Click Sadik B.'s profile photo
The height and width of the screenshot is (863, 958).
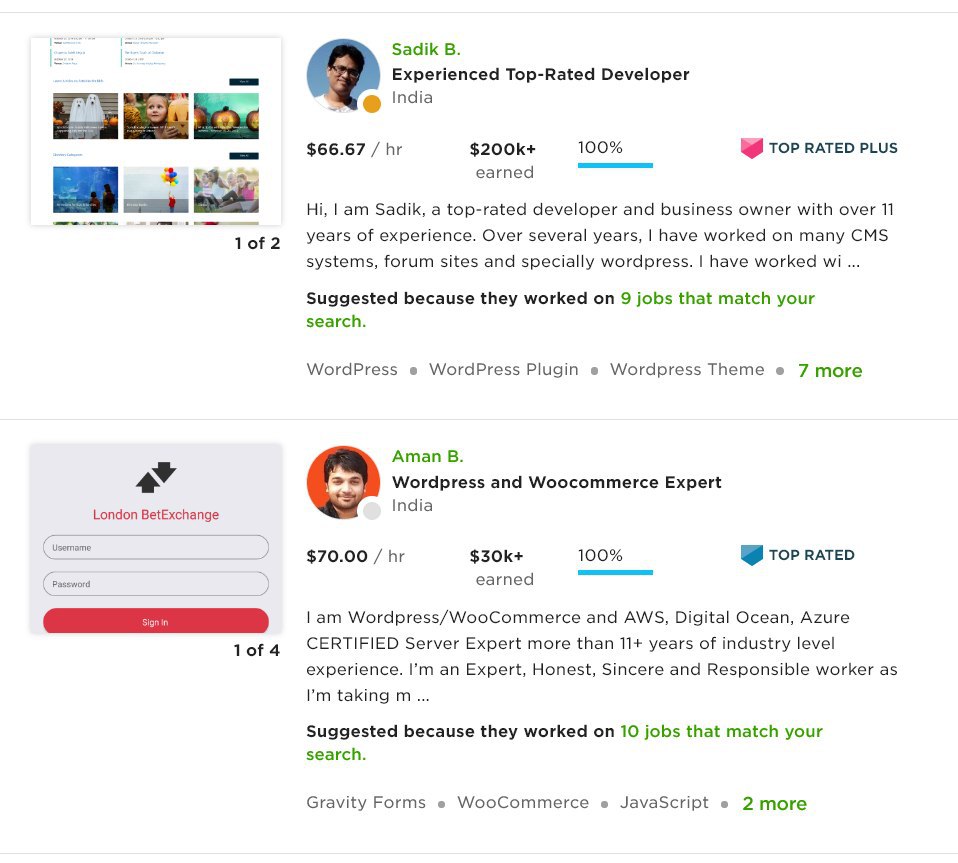click(x=343, y=76)
